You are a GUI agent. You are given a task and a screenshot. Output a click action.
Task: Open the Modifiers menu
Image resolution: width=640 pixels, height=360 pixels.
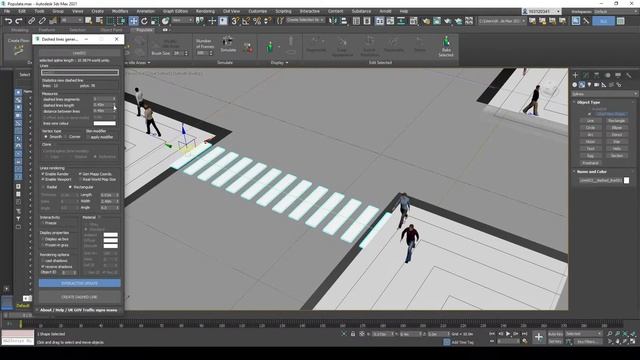coord(120,11)
